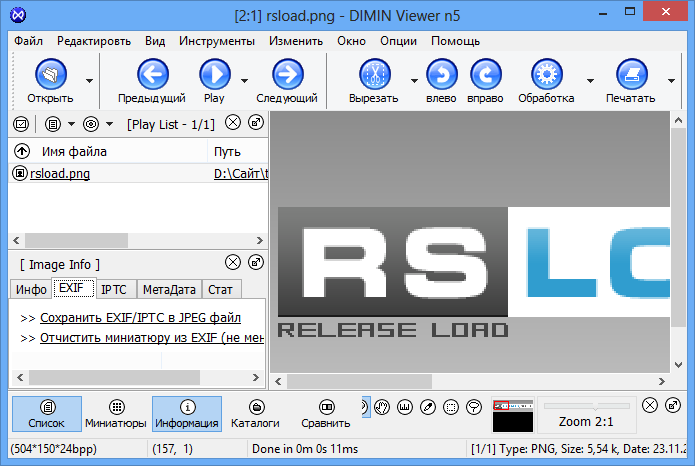Click play list horizontal scroll right arrow
The image size is (695, 466).
[x=260, y=240]
